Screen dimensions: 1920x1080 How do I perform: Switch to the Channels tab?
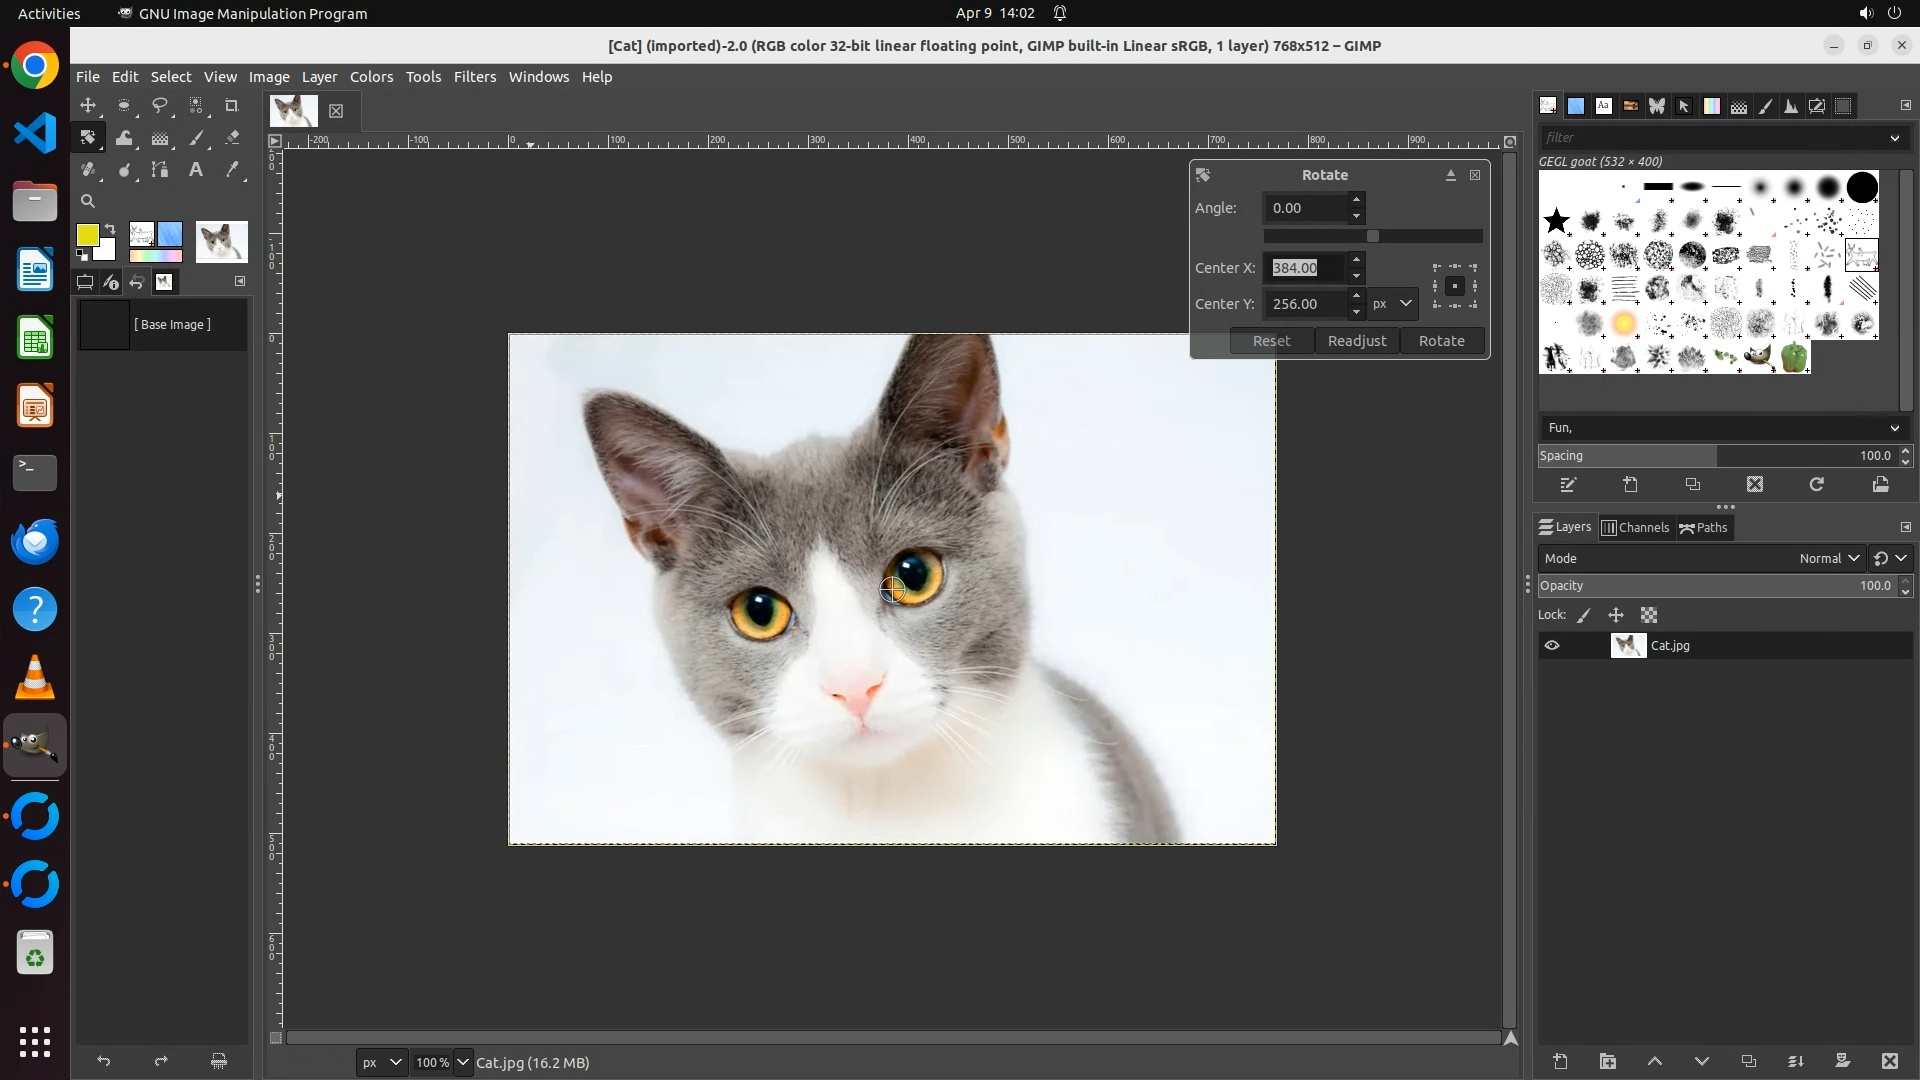(x=1635, y=528)
